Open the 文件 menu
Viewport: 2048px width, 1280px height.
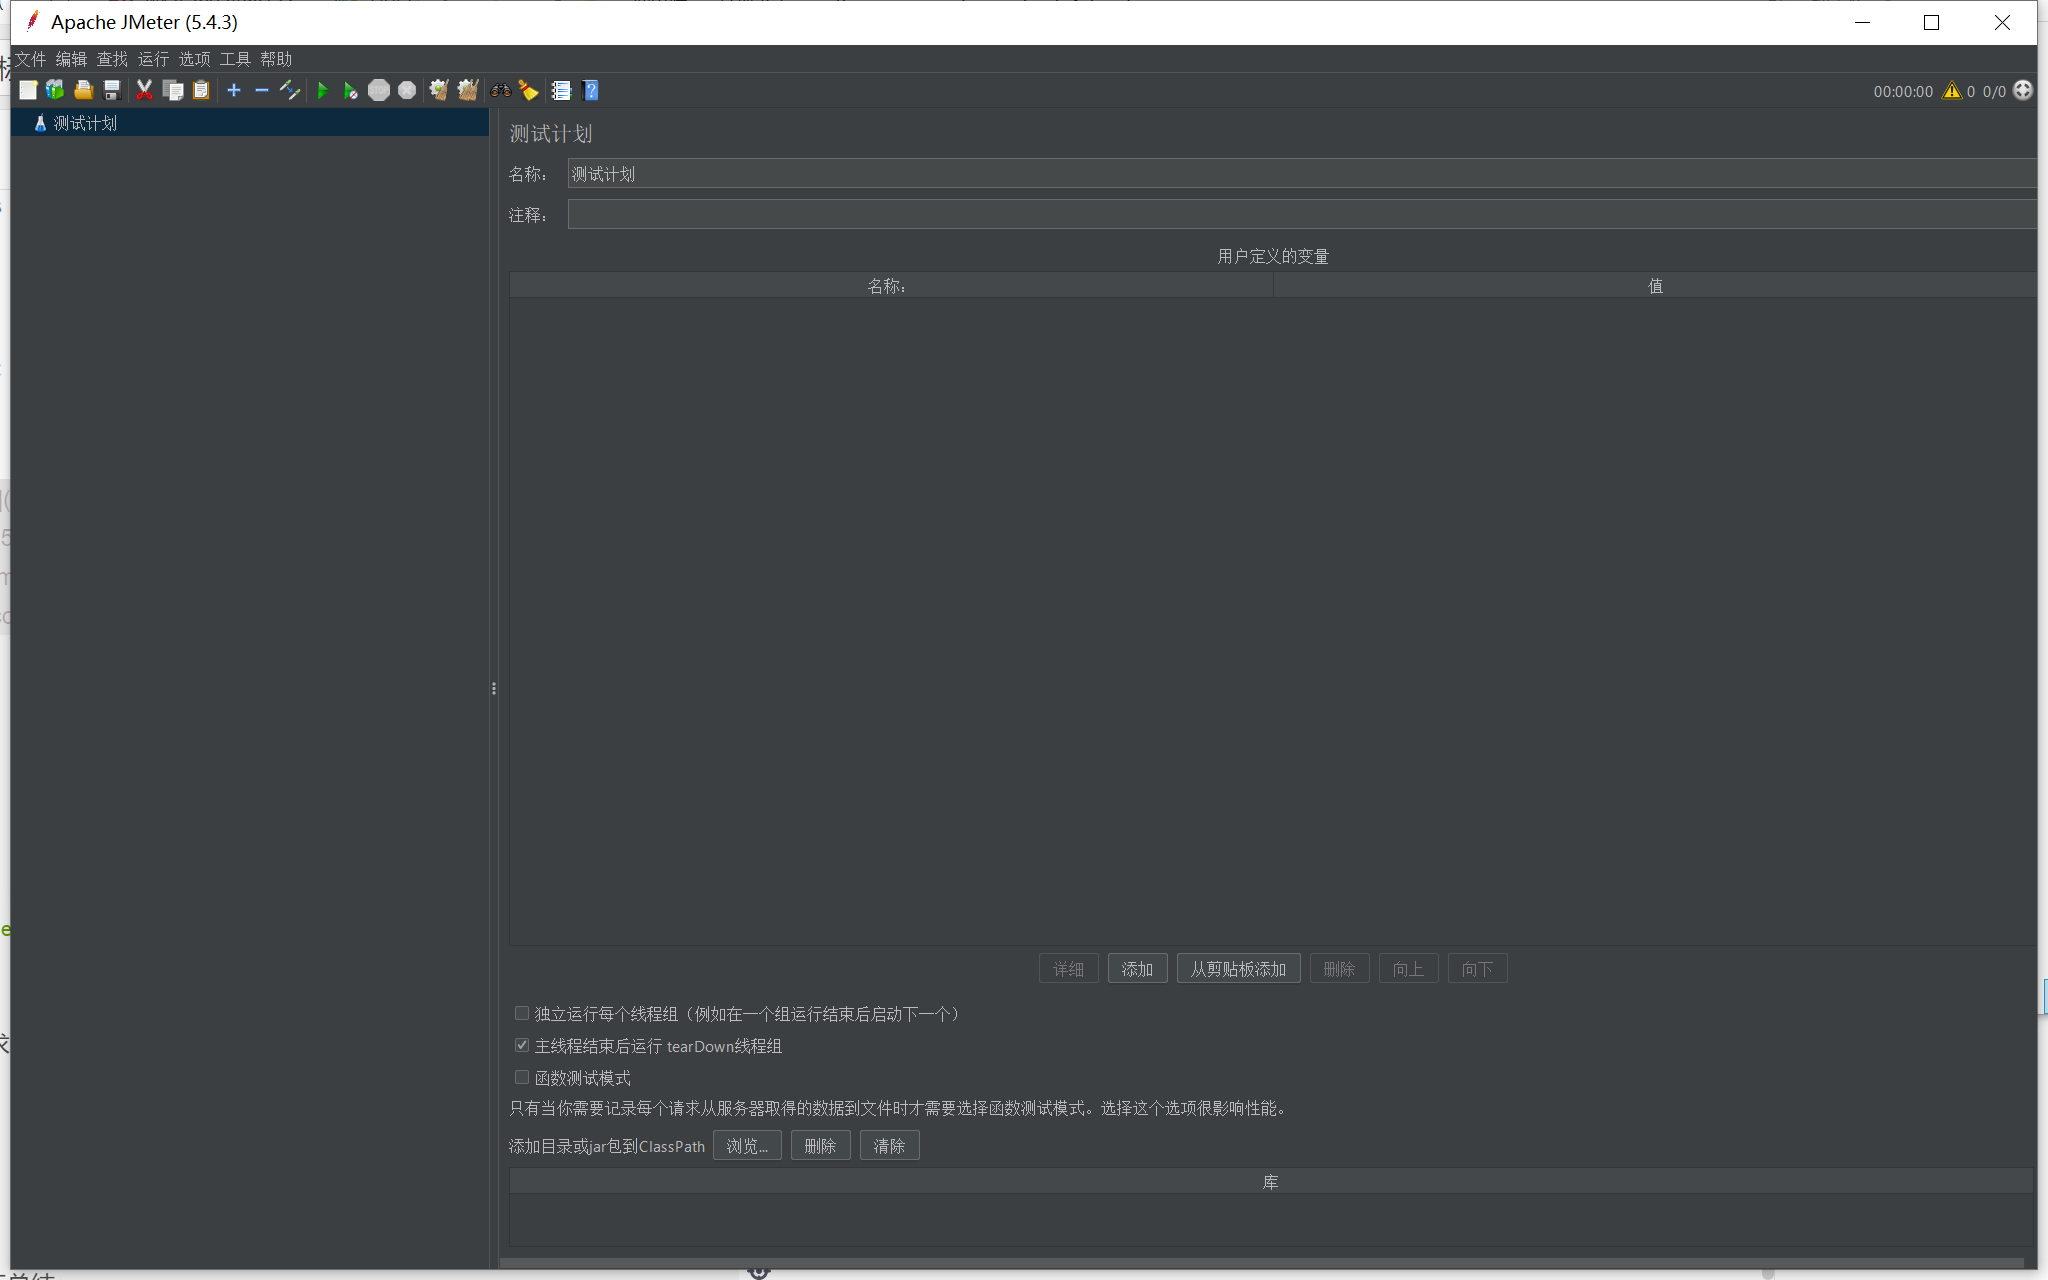click(30, 59)
